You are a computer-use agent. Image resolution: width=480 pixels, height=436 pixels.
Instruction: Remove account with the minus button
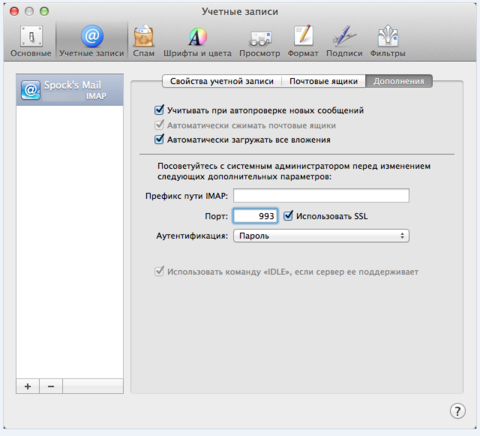[51, 386]
